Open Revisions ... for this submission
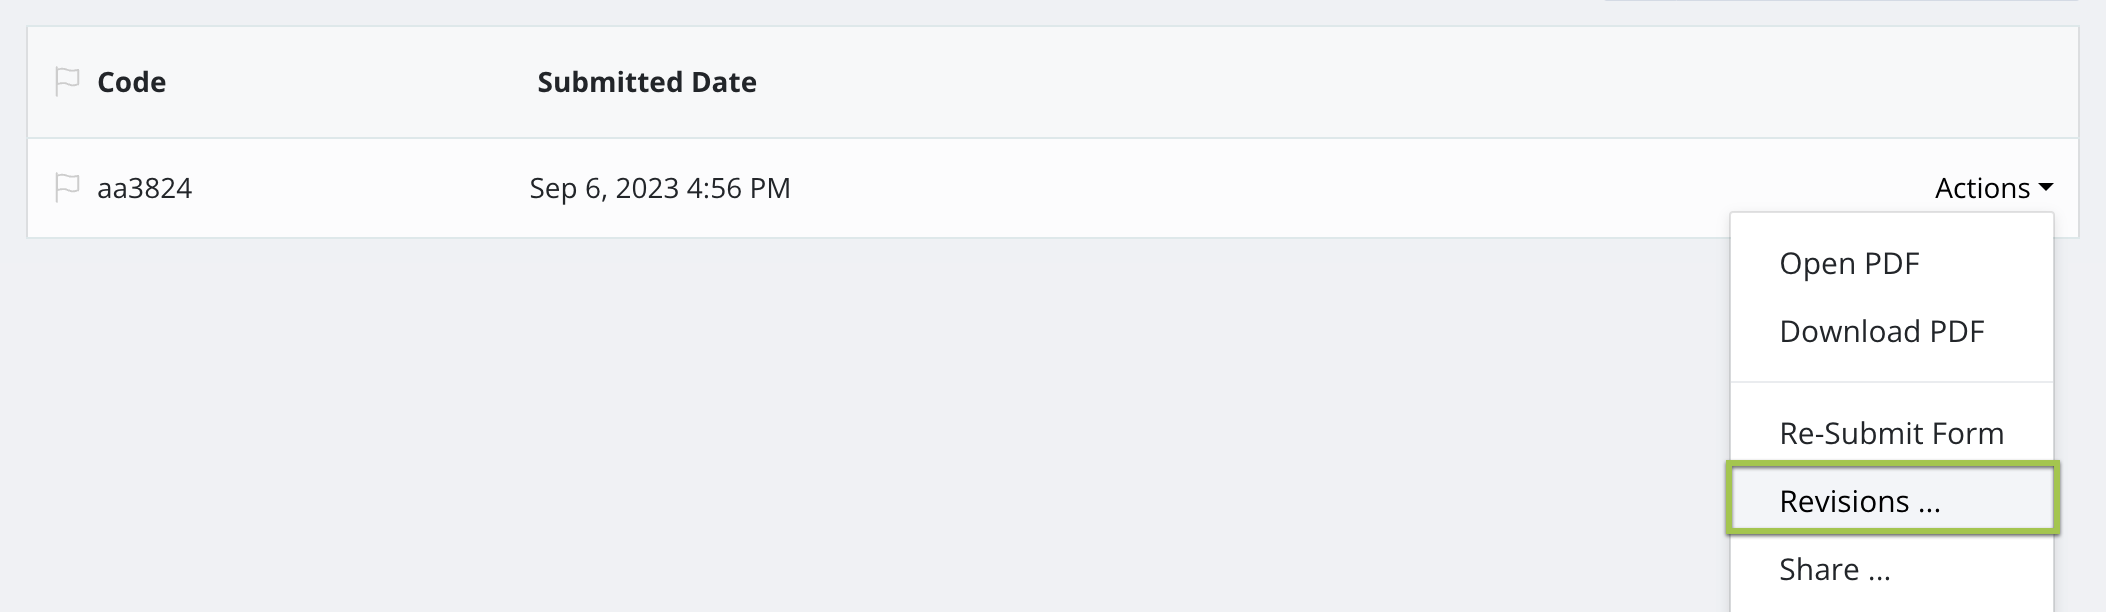Image resolution: width=2106 pixels, height=612 pixels. [1859, 501]
